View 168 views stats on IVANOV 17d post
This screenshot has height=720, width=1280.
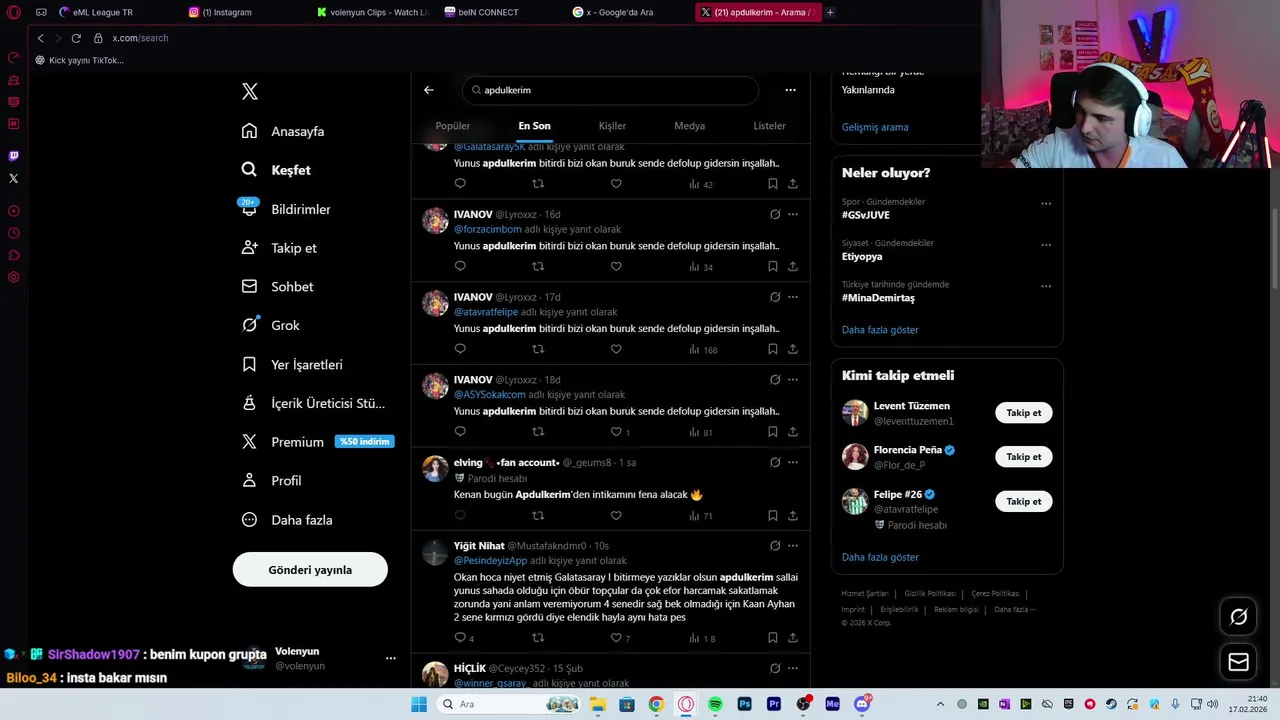[x=703, y=350]
